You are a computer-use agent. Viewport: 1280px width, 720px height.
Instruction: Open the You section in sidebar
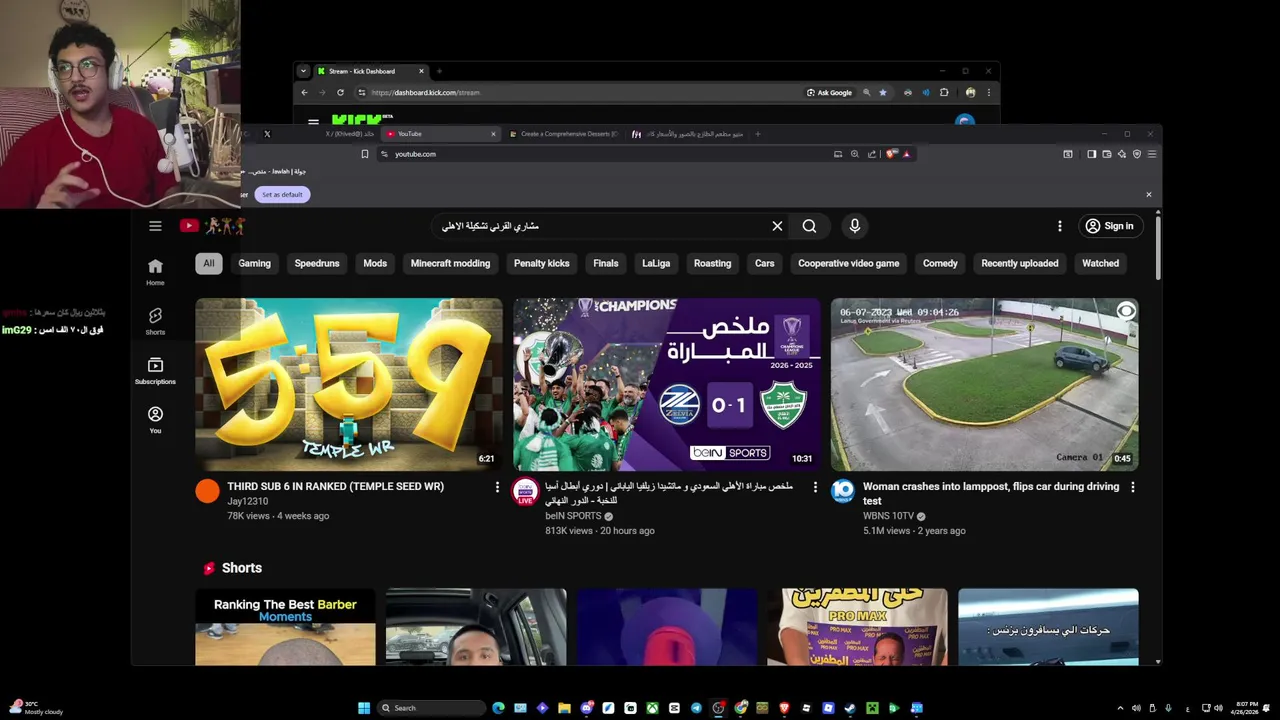pos(155,419)
